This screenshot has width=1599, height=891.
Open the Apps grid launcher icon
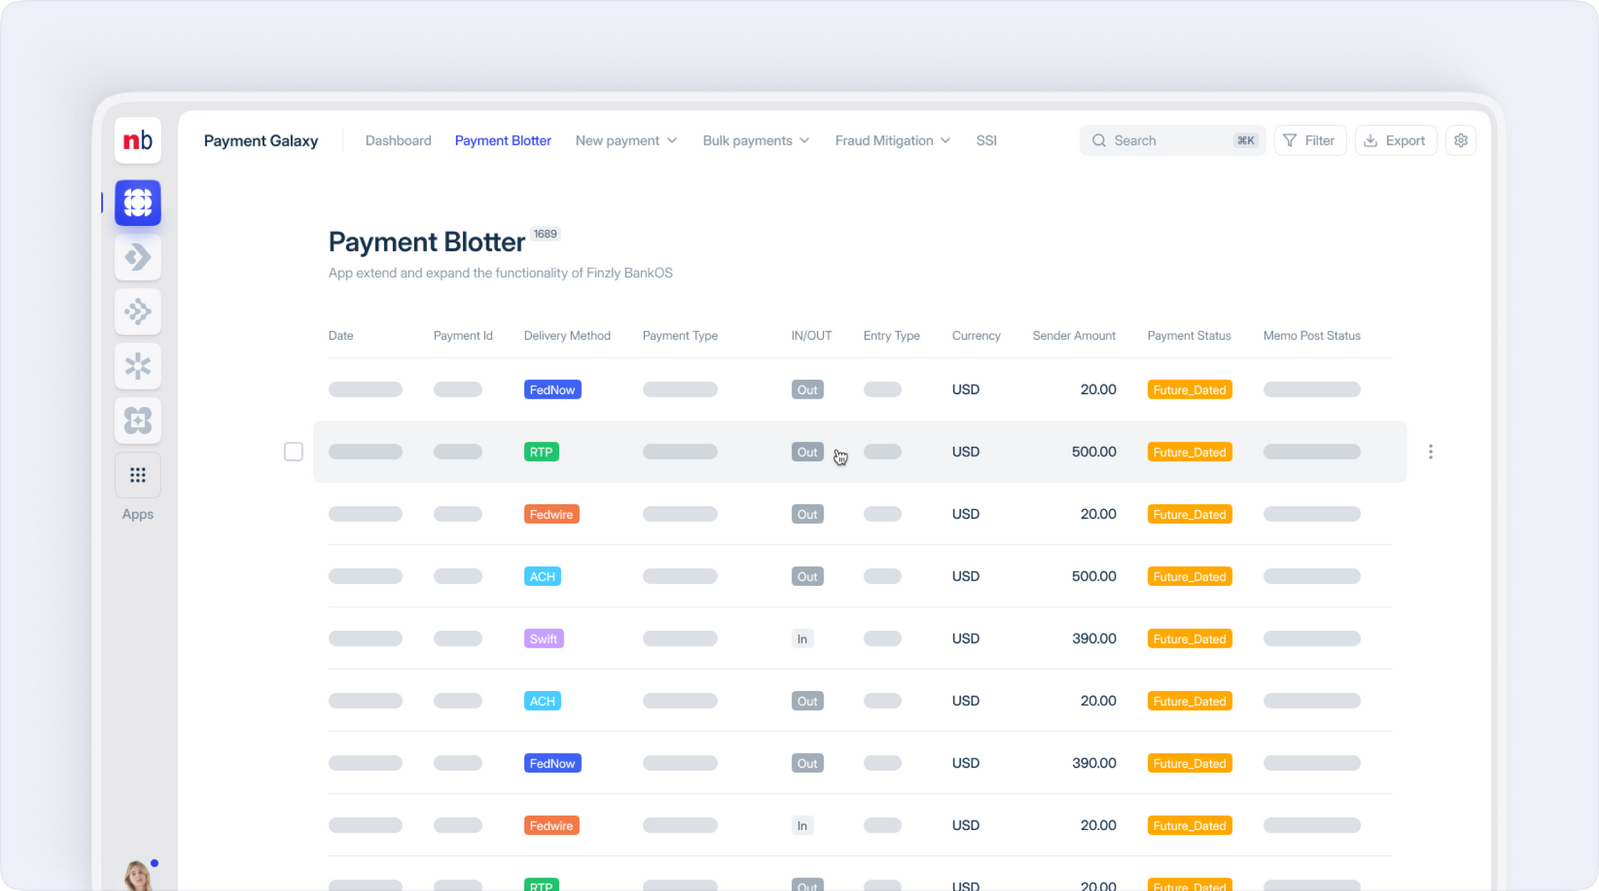point(138,475)
